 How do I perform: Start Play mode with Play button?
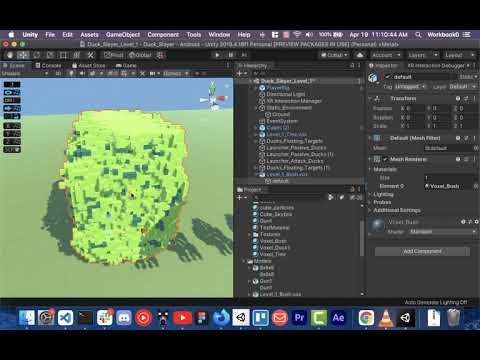click(x=217, y=55)
